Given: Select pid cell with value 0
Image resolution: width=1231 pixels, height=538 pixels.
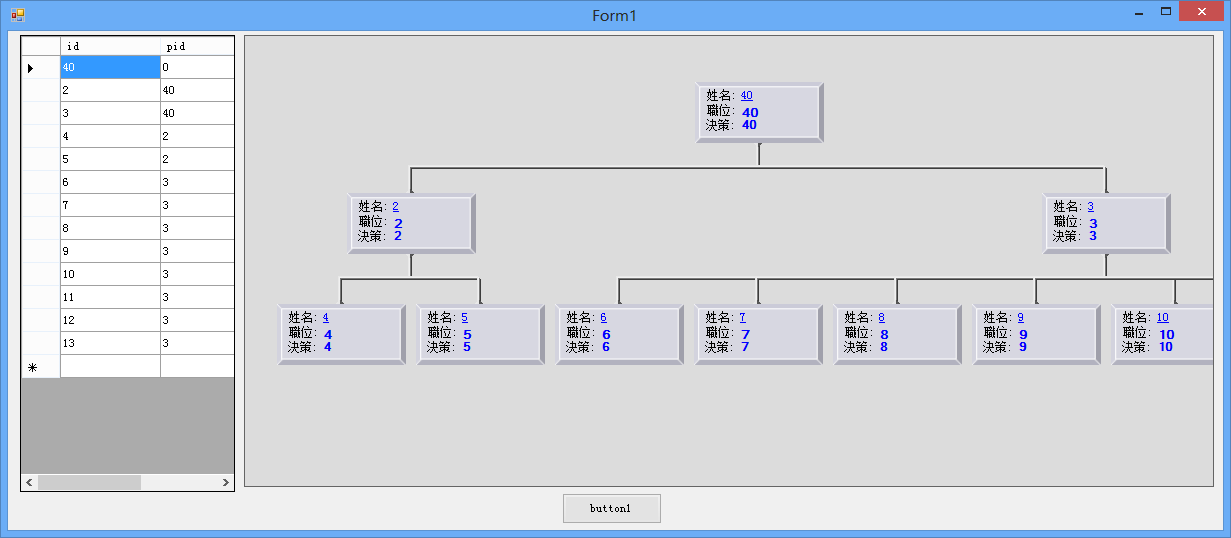Looking at the screenshot, I should tap(197, 67).
